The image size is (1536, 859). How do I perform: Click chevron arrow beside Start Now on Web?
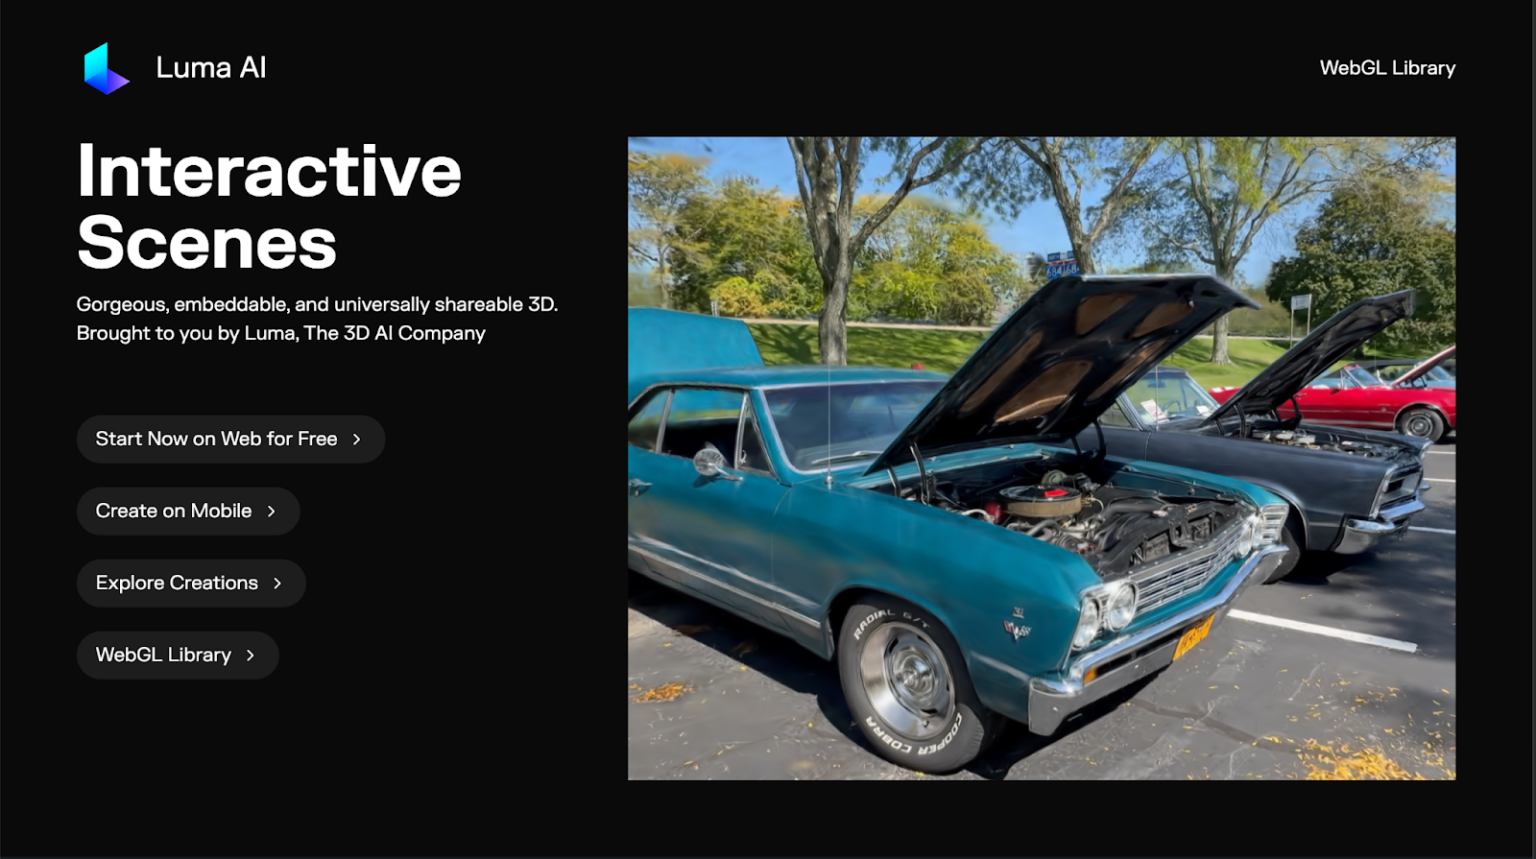356,439
